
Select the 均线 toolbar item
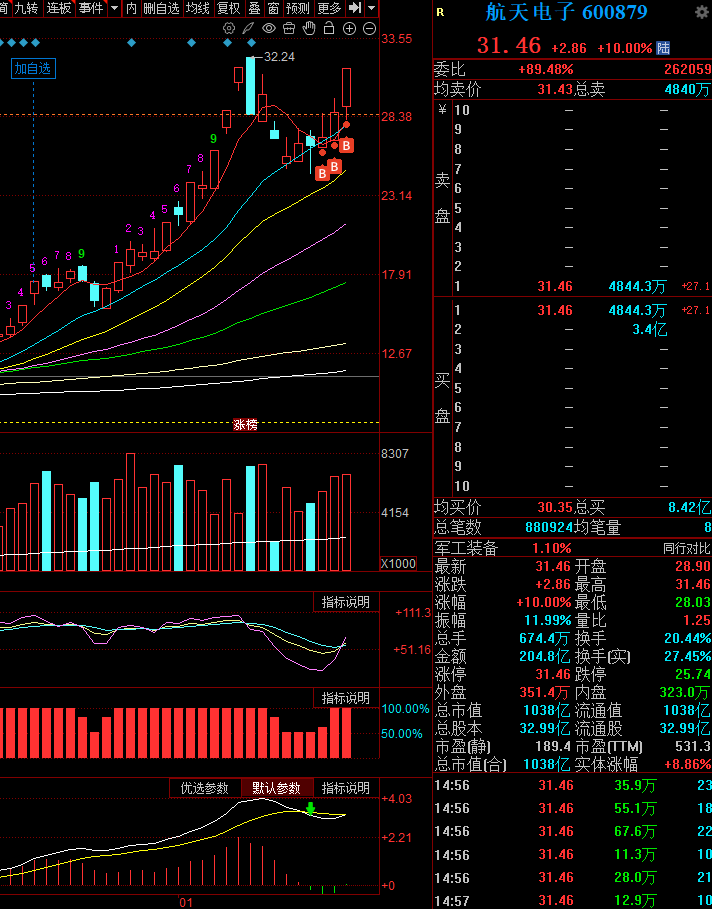pos(198,8)
